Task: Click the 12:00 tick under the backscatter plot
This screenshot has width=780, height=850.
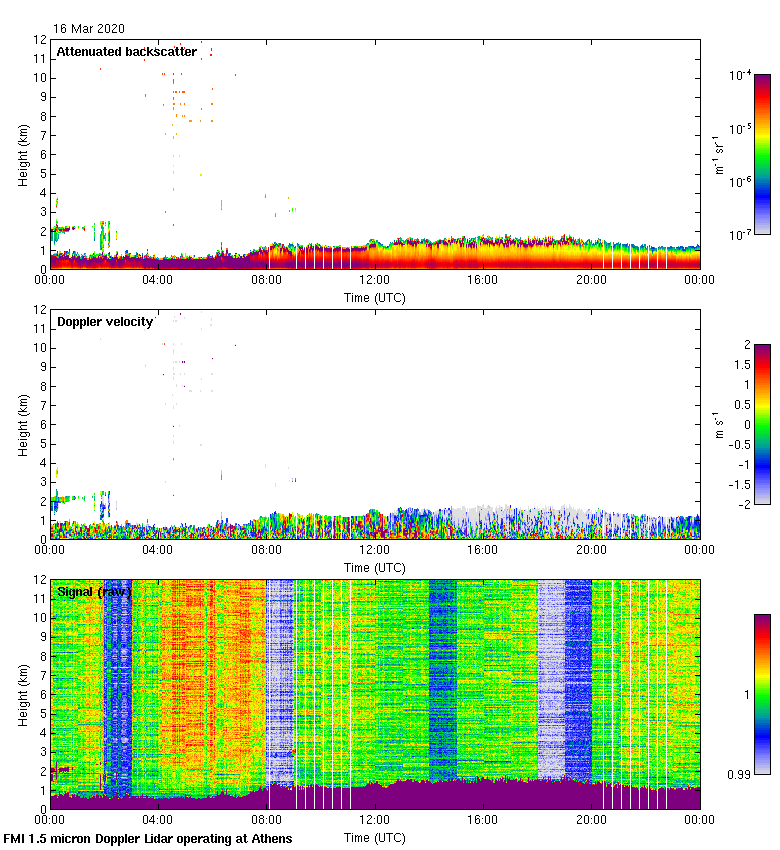Action: pyautogui.click(x=375, y=282)
